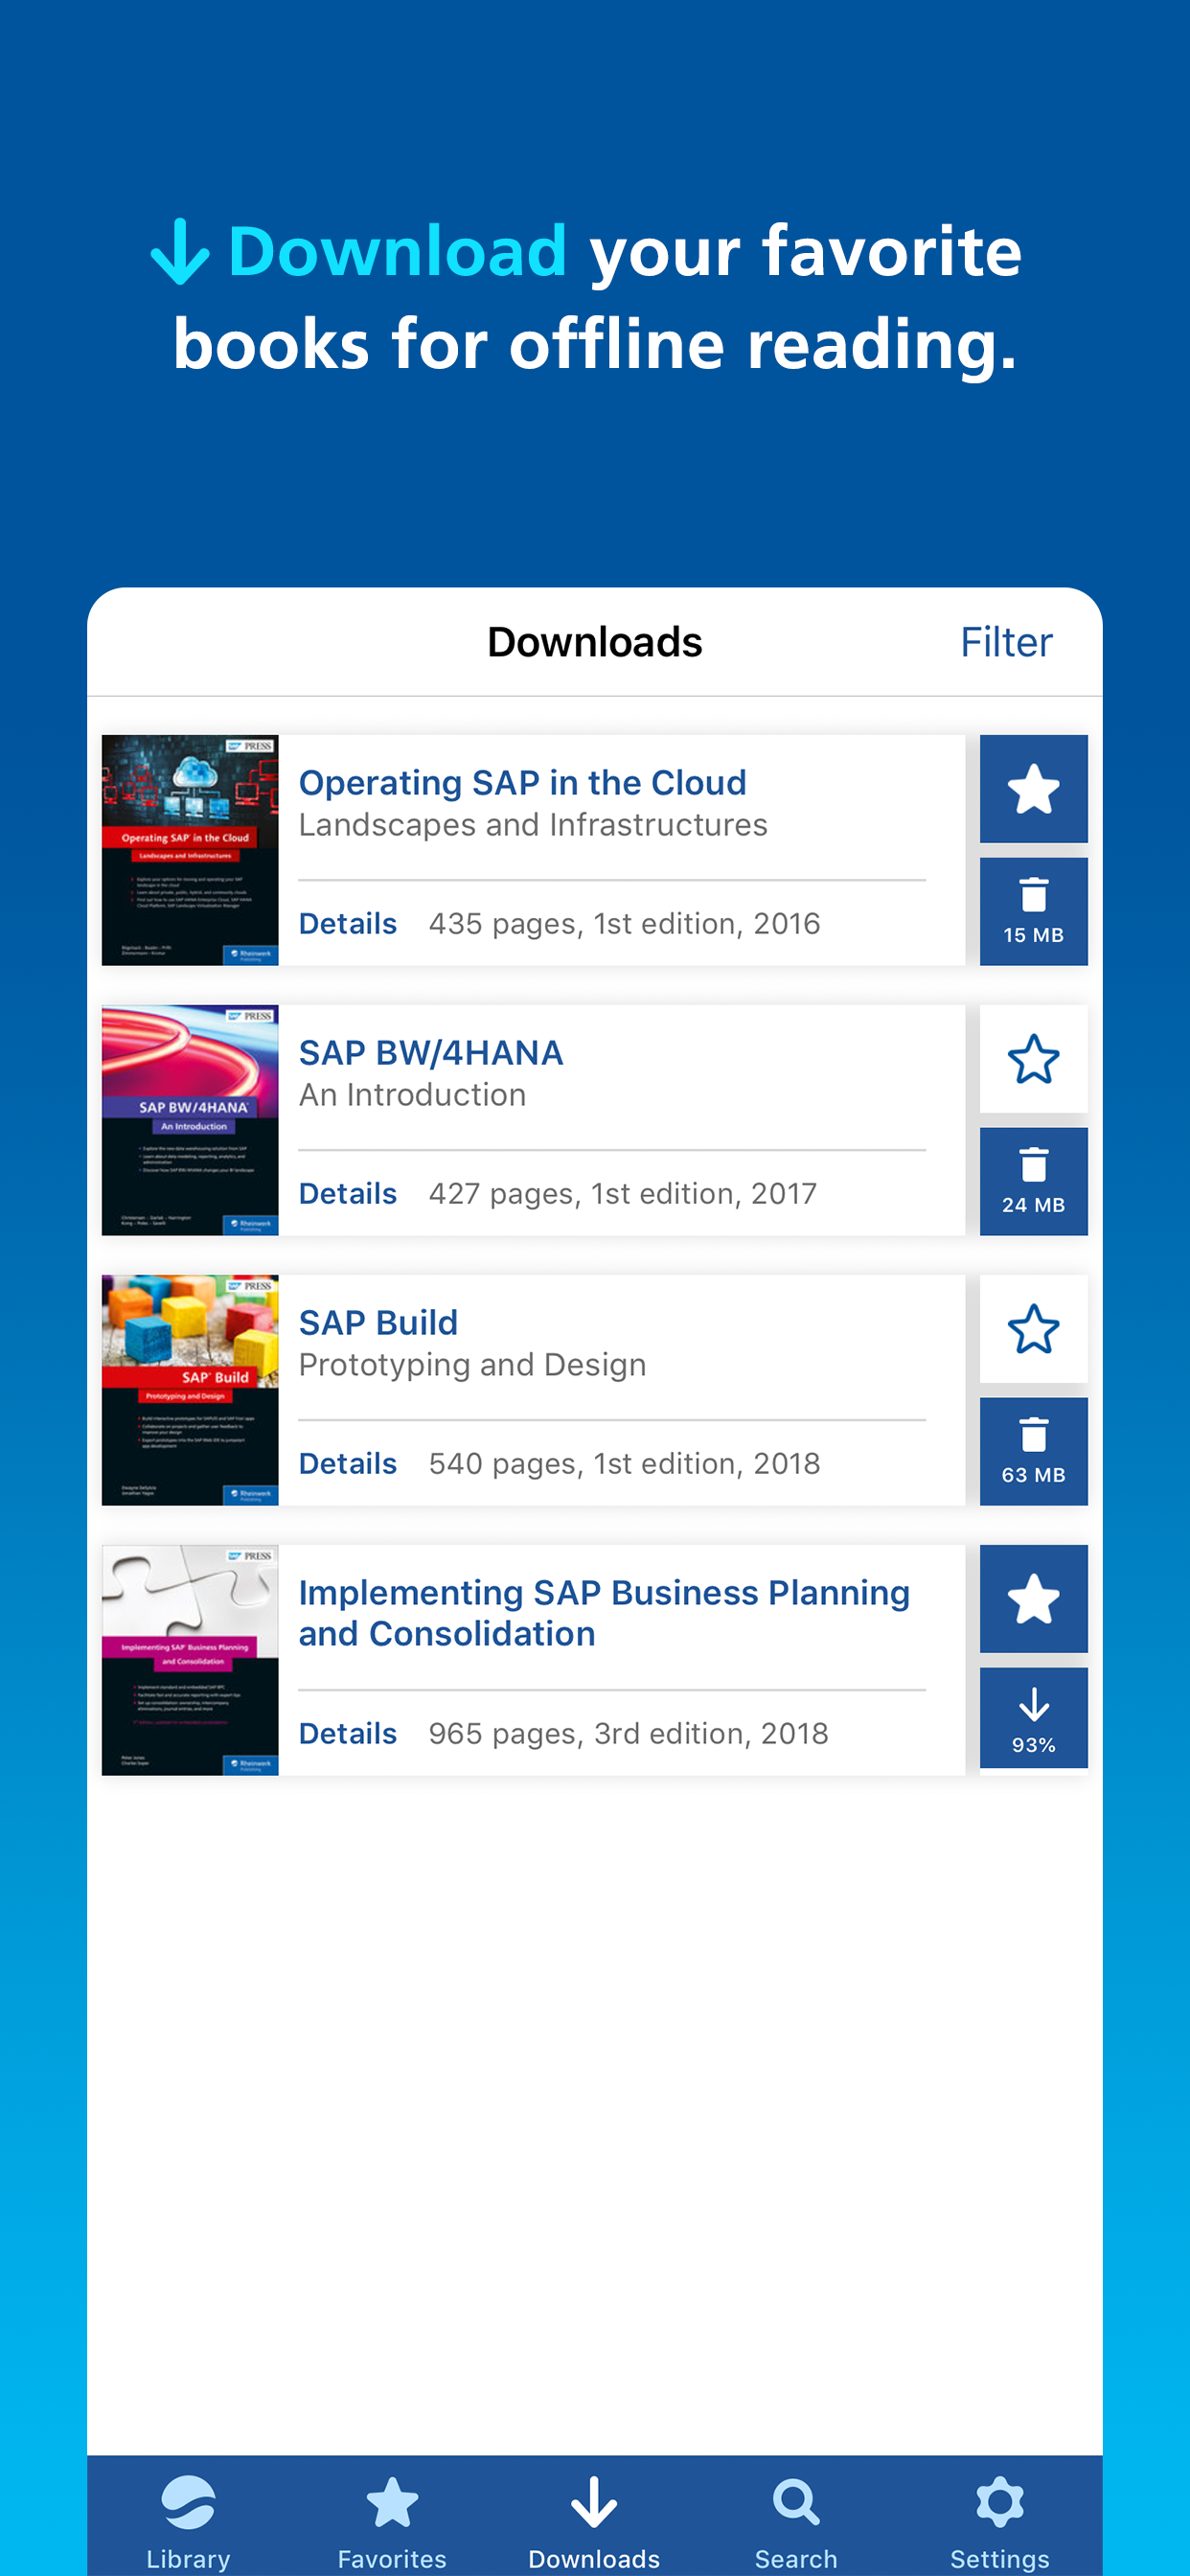Open the SAP Build book cover
Viewport: 1190px width, 2576px height.
[x=190, y=1390]
